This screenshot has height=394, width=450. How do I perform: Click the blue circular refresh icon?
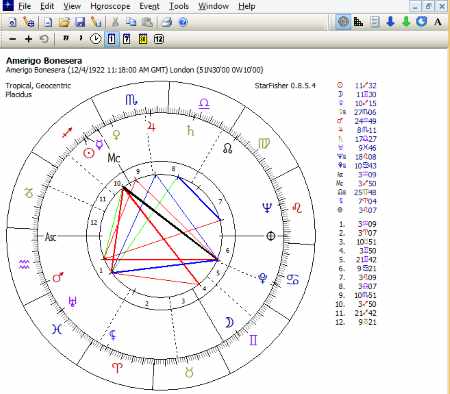pos(422,22)
